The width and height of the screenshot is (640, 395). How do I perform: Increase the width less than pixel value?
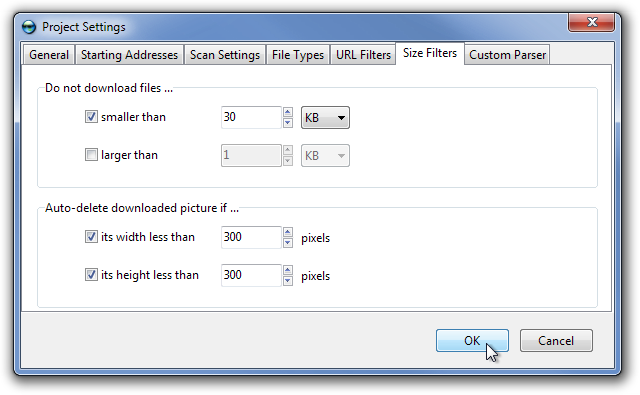(x=288, y=232)
